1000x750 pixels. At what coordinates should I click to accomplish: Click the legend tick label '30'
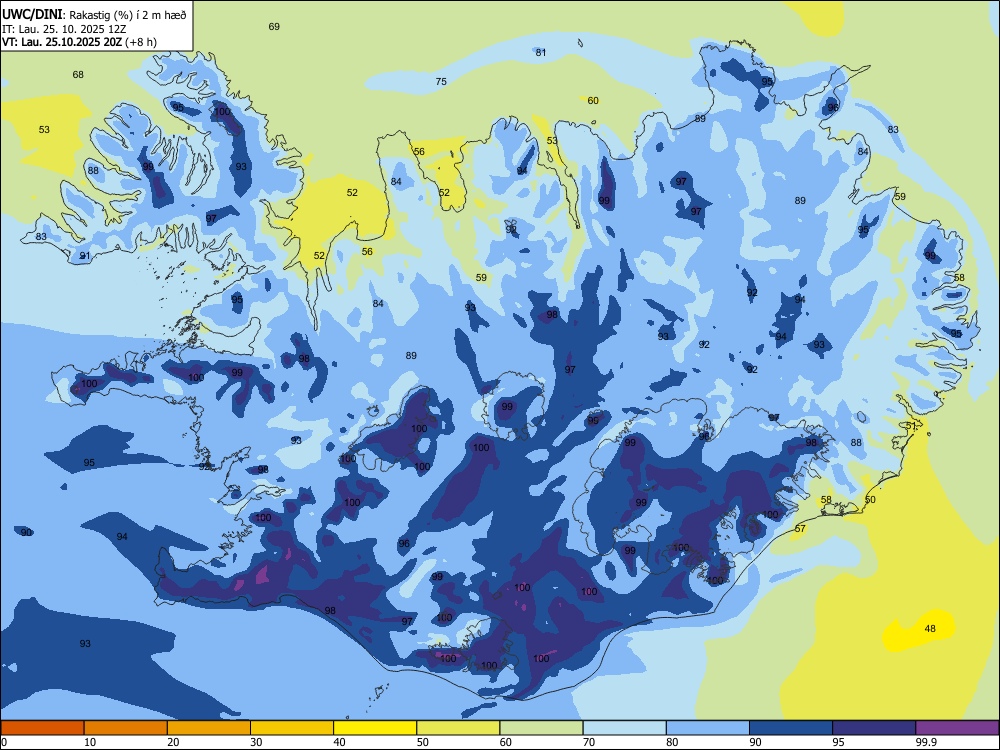(x=256, y=742)
